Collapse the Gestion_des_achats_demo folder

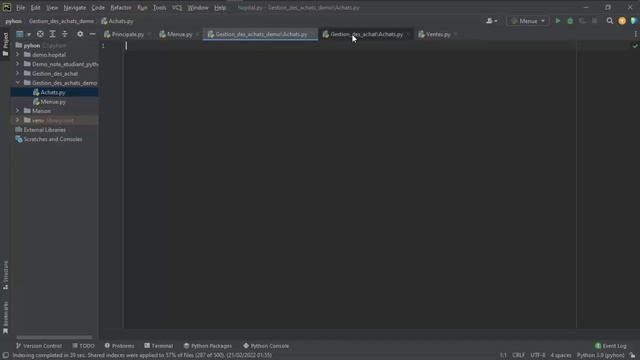[18, 82]
